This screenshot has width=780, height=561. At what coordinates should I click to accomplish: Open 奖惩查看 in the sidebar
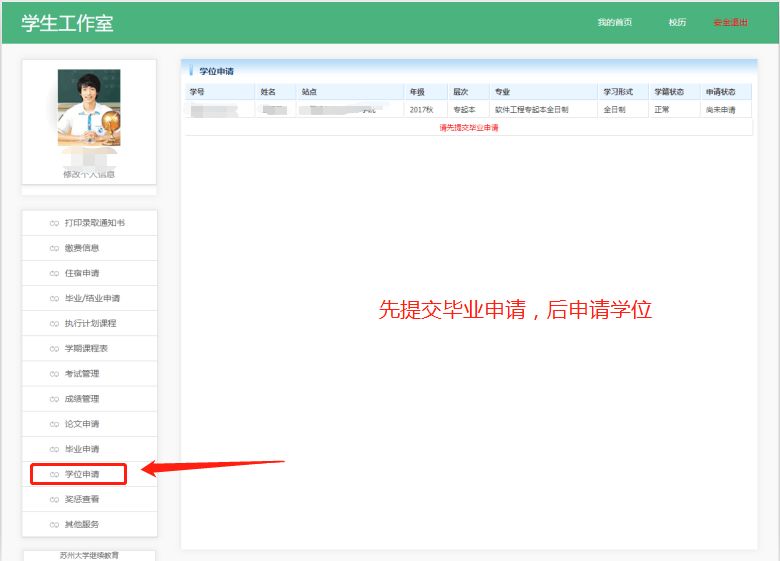82,499
